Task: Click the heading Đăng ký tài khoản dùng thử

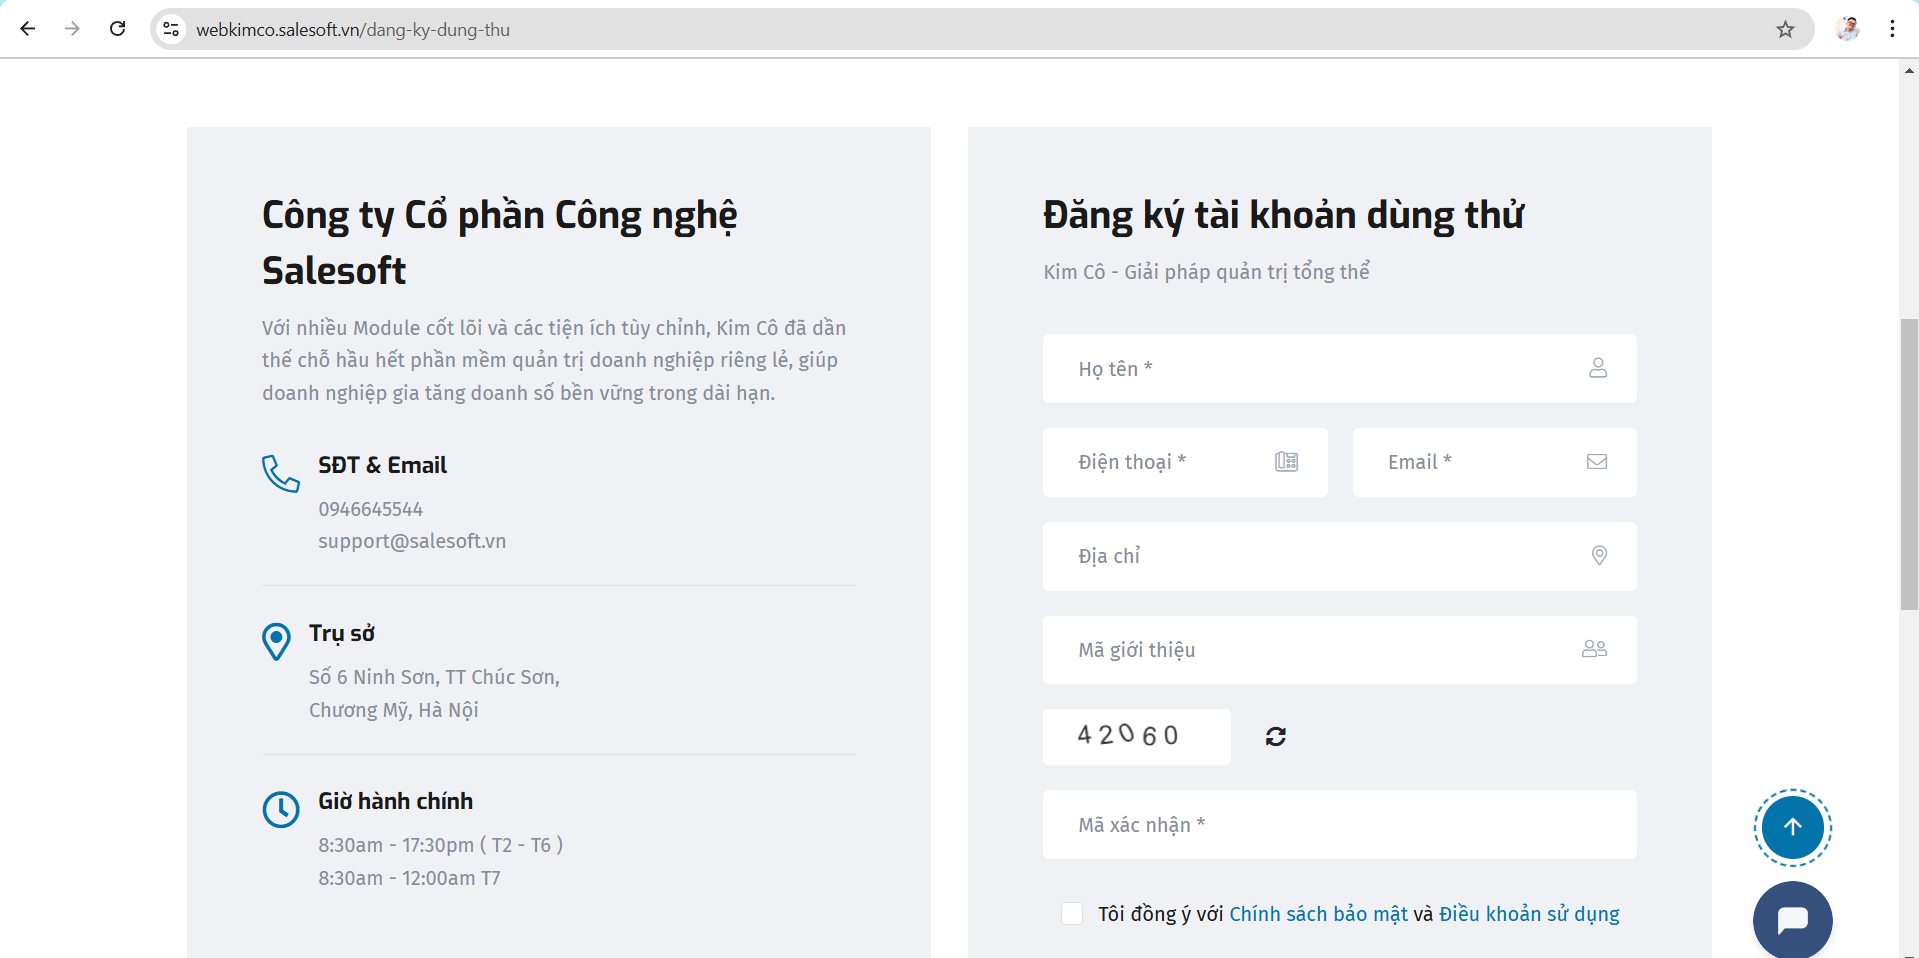Action: point(1283,215)
